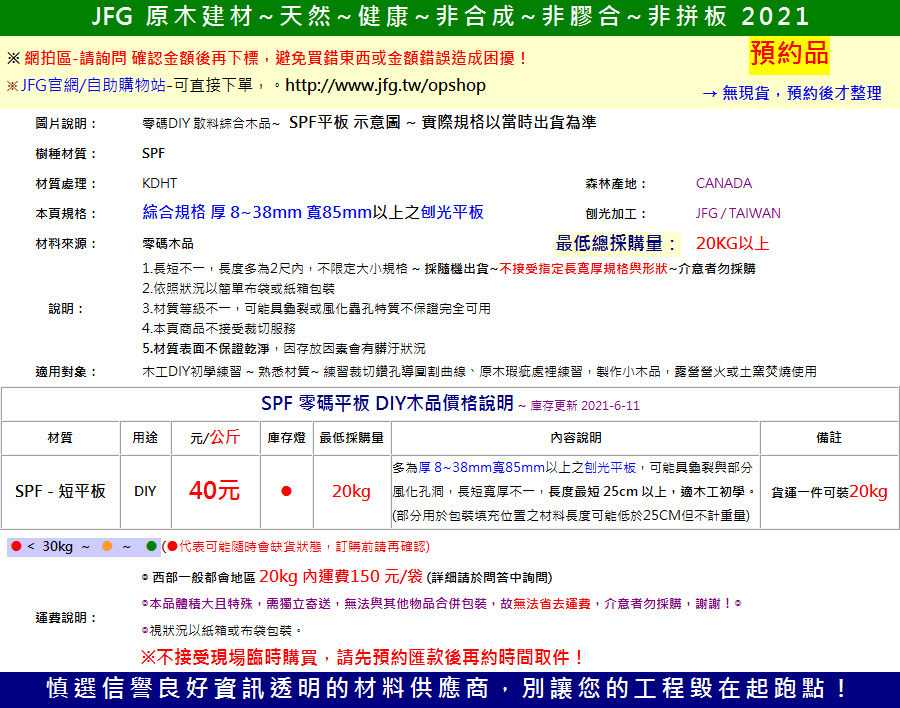Click the purple '本品體積大且特殊' shipping line
The image size is (900, 708).
coord(441,604)
